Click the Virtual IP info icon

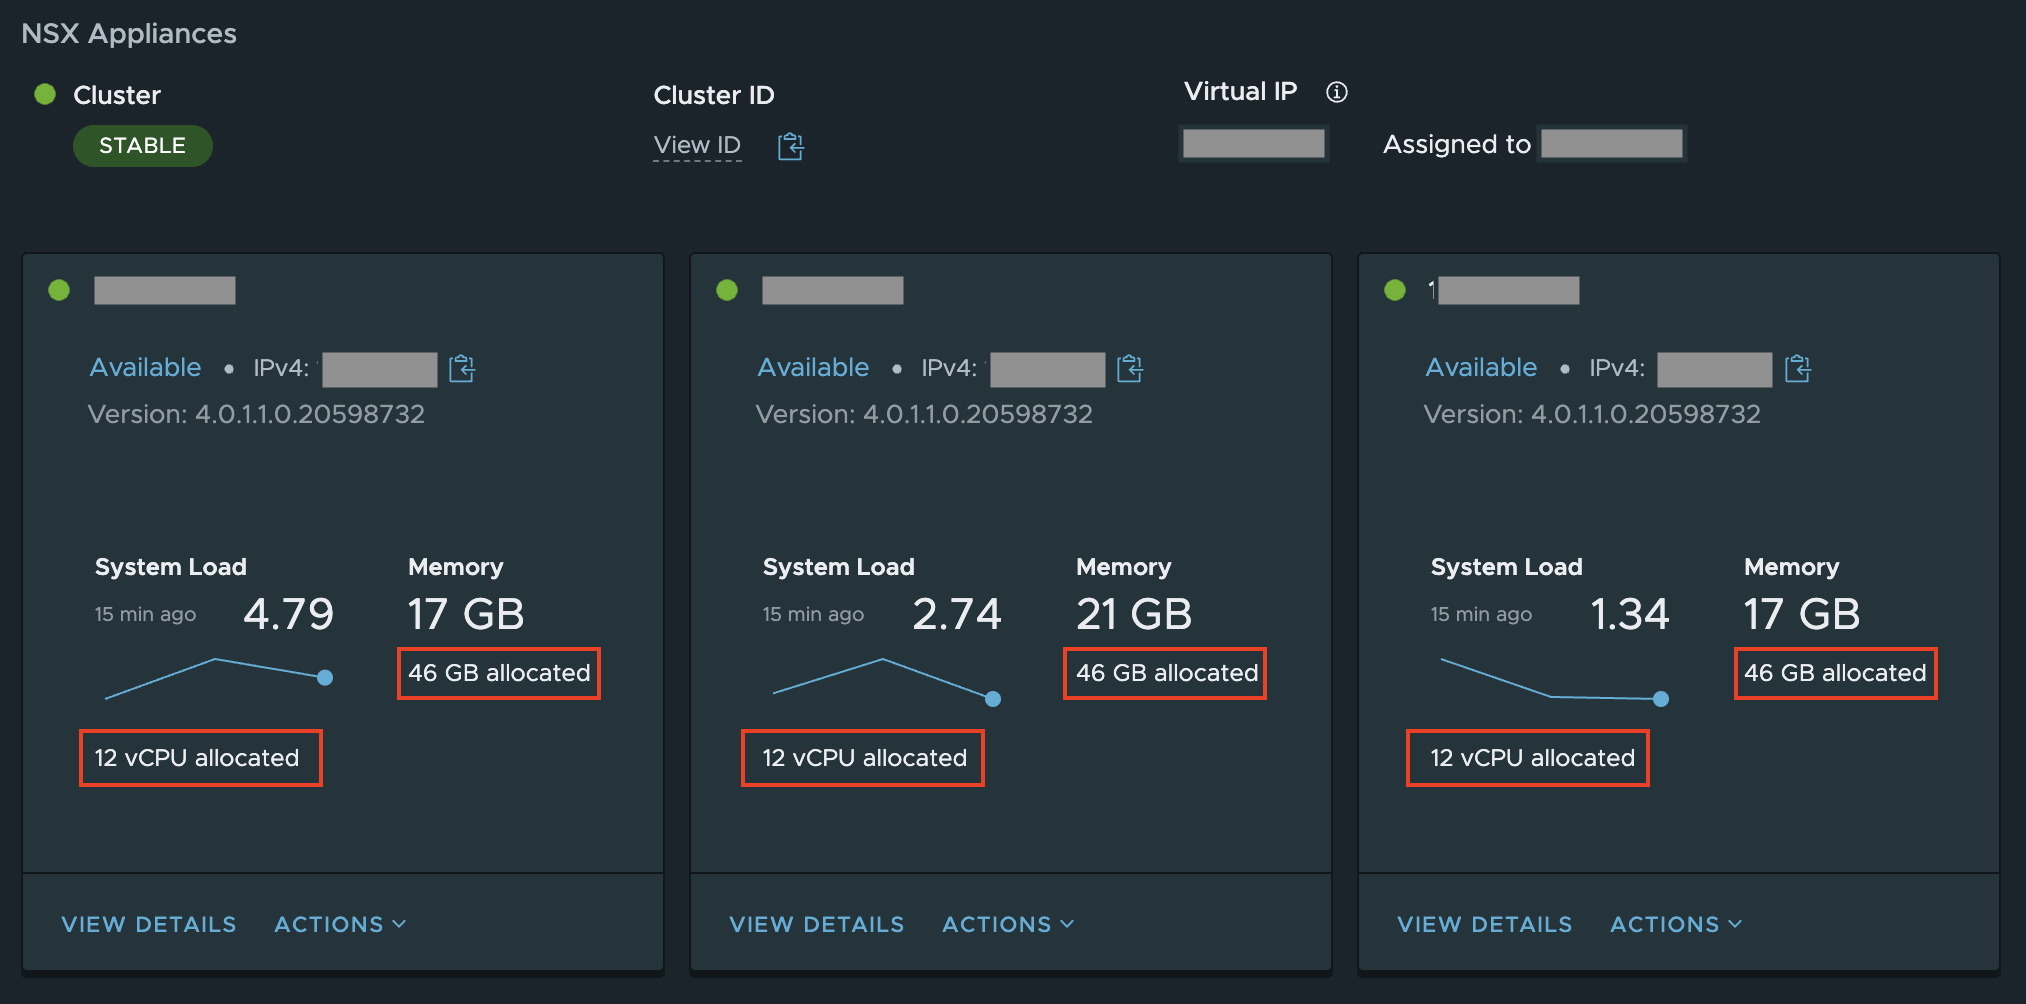click(x=1336, y=92)
